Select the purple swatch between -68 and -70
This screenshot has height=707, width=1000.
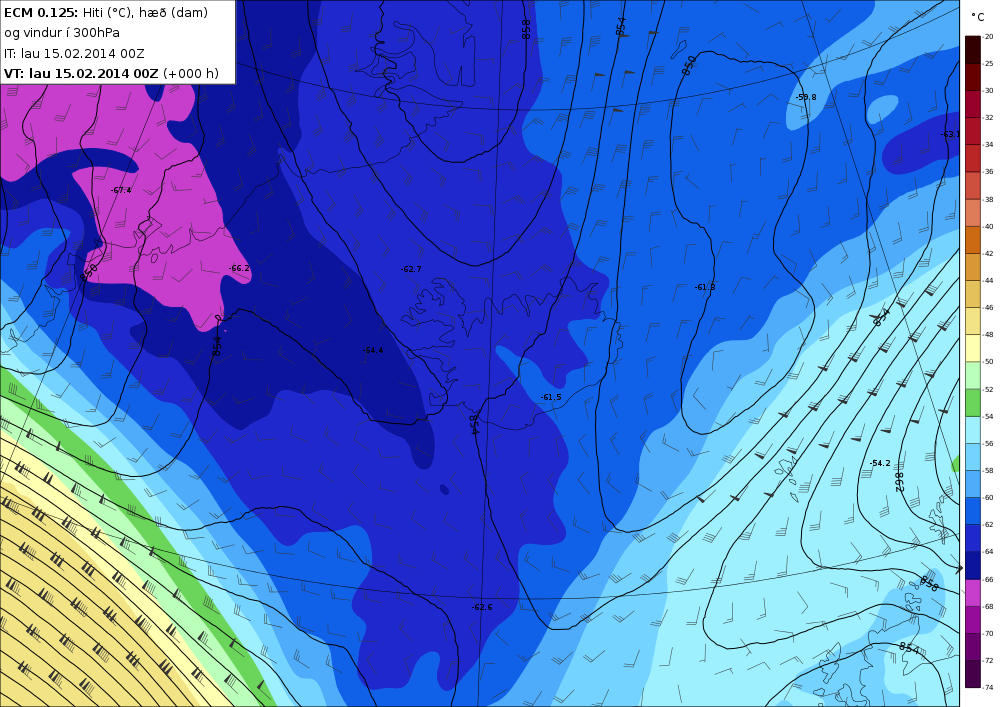tap(973, 620)
